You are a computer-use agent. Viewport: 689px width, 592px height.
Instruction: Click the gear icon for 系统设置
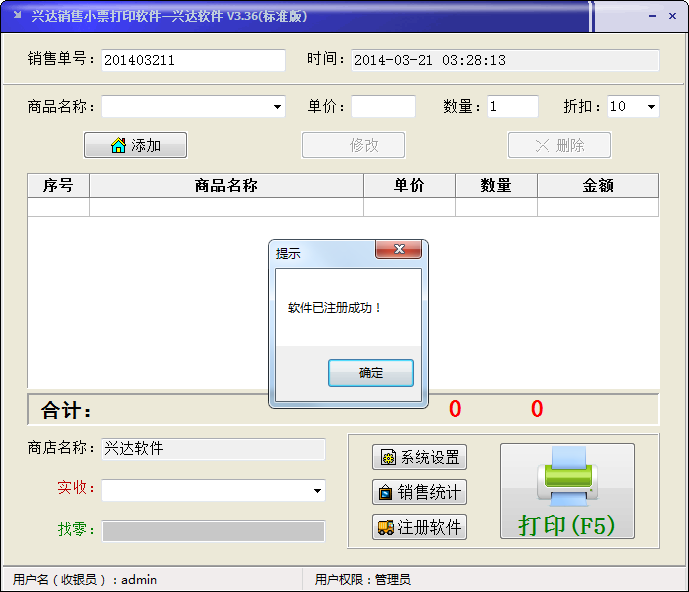click(386, 458)
